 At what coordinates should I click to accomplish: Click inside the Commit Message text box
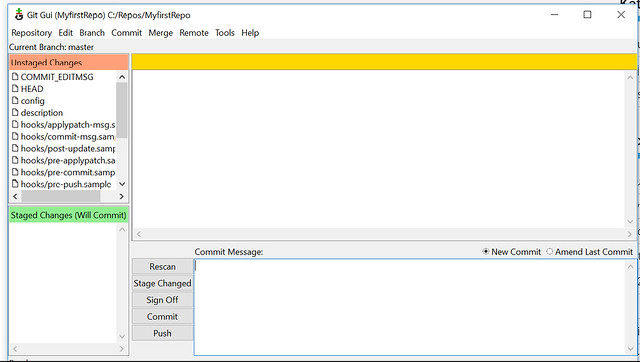tap(409, 307)
